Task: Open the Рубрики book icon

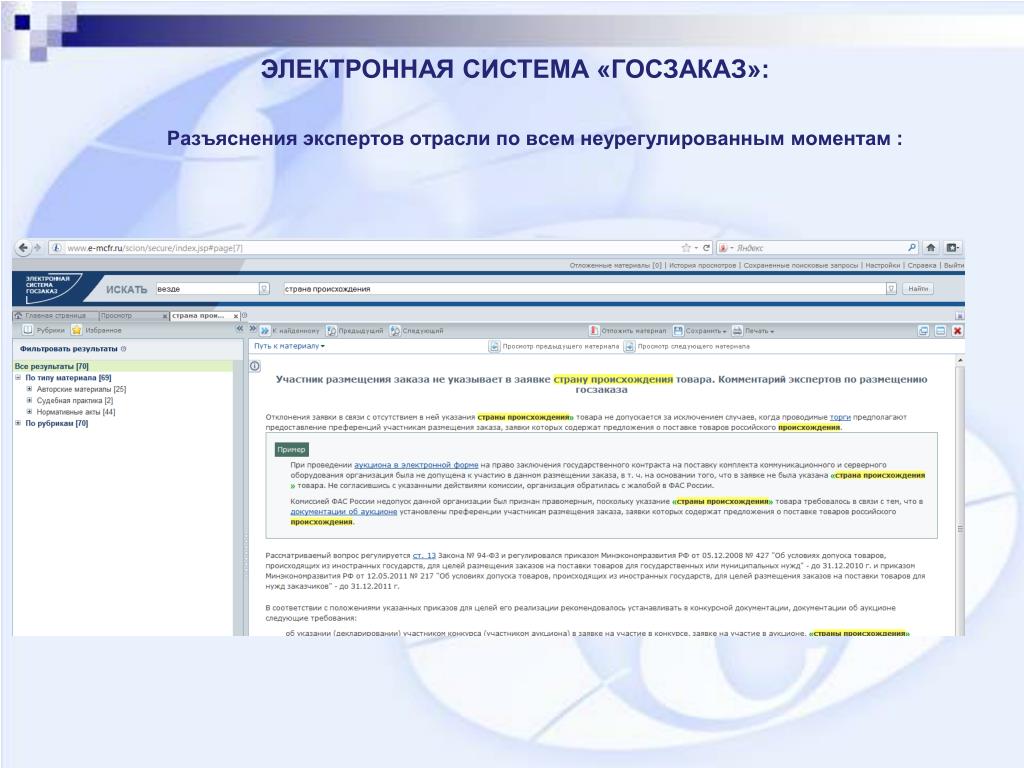Action: click(28, 330)
